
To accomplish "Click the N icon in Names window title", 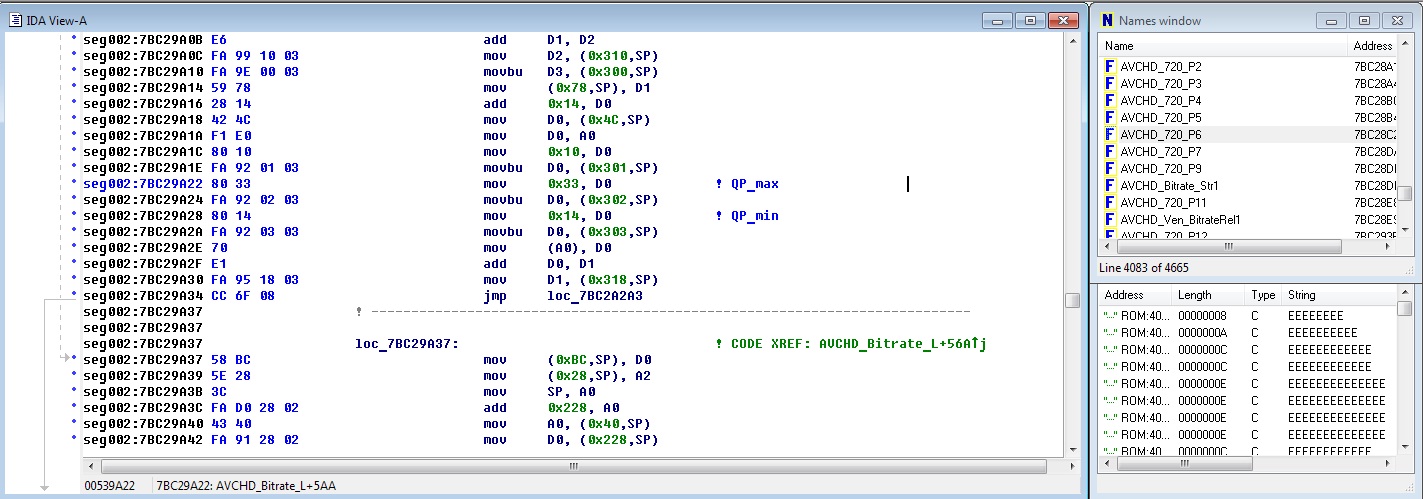I will pyautogui.click(x=1107, y=20).
